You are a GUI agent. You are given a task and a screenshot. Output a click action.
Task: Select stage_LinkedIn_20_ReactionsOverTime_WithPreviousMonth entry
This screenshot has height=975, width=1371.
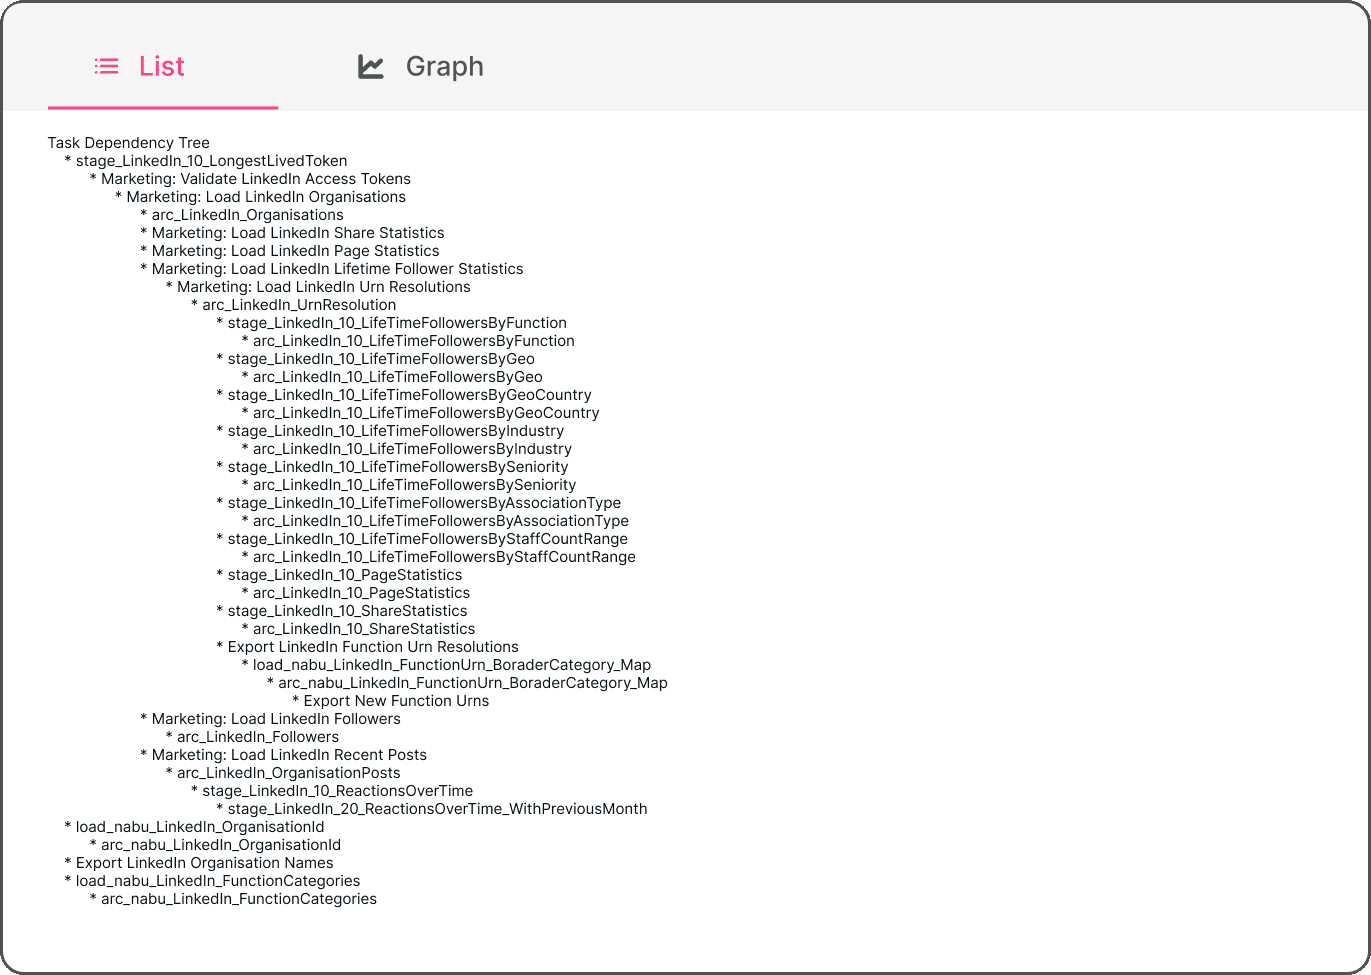[x=437, y=809]
